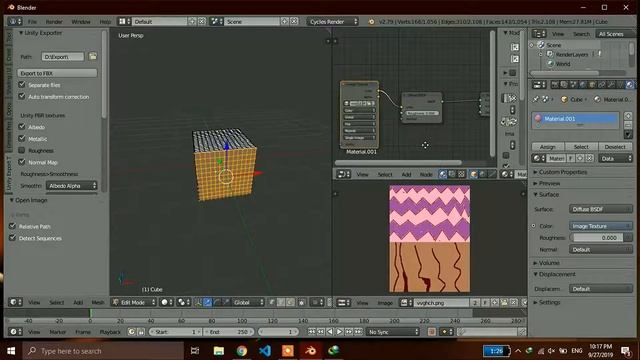Open the Material properties tab icon
The height and width of the screenshot is (360, 640).
click(629, 85)
